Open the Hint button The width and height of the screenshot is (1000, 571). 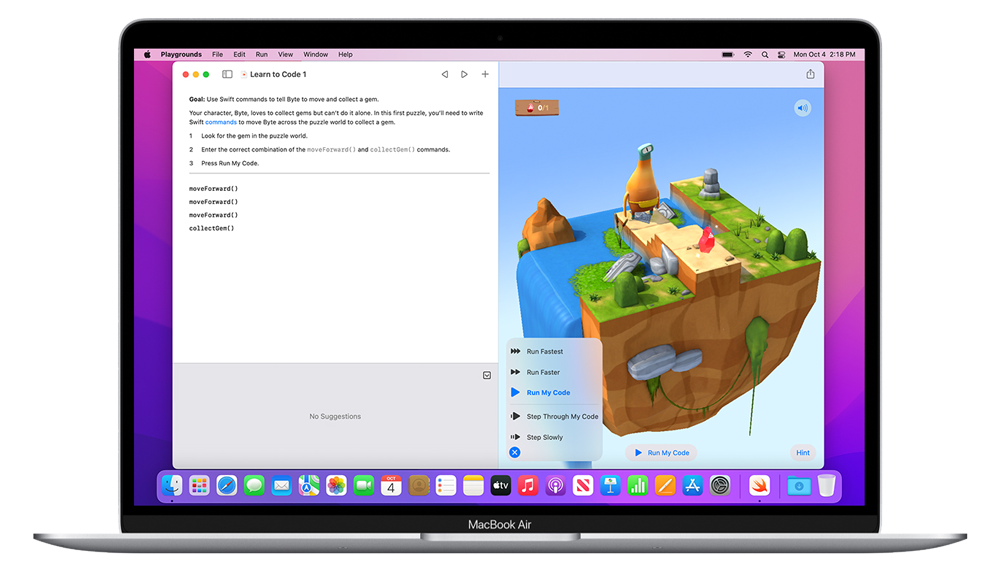[803, 452]
